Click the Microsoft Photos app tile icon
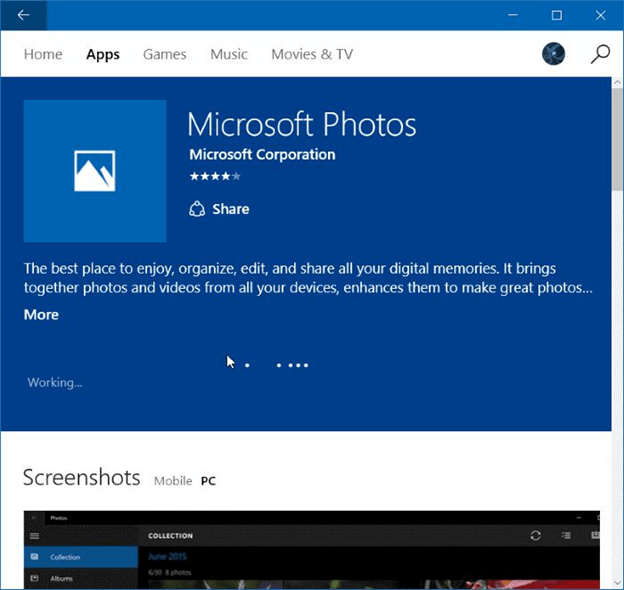The width and height of the screenshot is (624, 590). coord(95,171)
